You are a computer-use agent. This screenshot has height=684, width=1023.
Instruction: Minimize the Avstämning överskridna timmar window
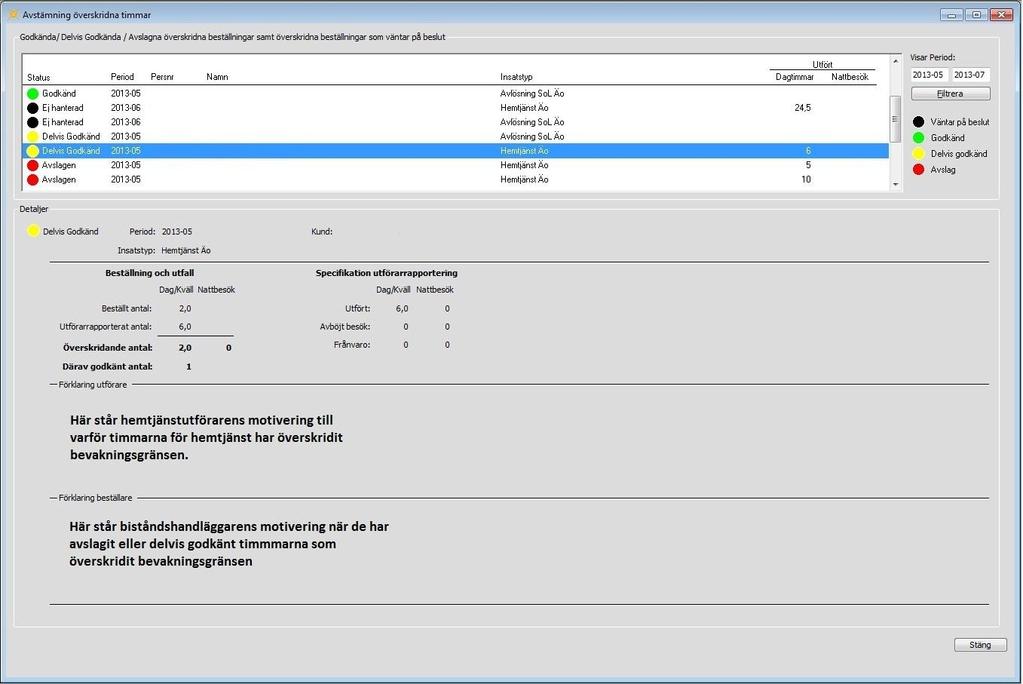pyautogui.click(x=951, y=14)
